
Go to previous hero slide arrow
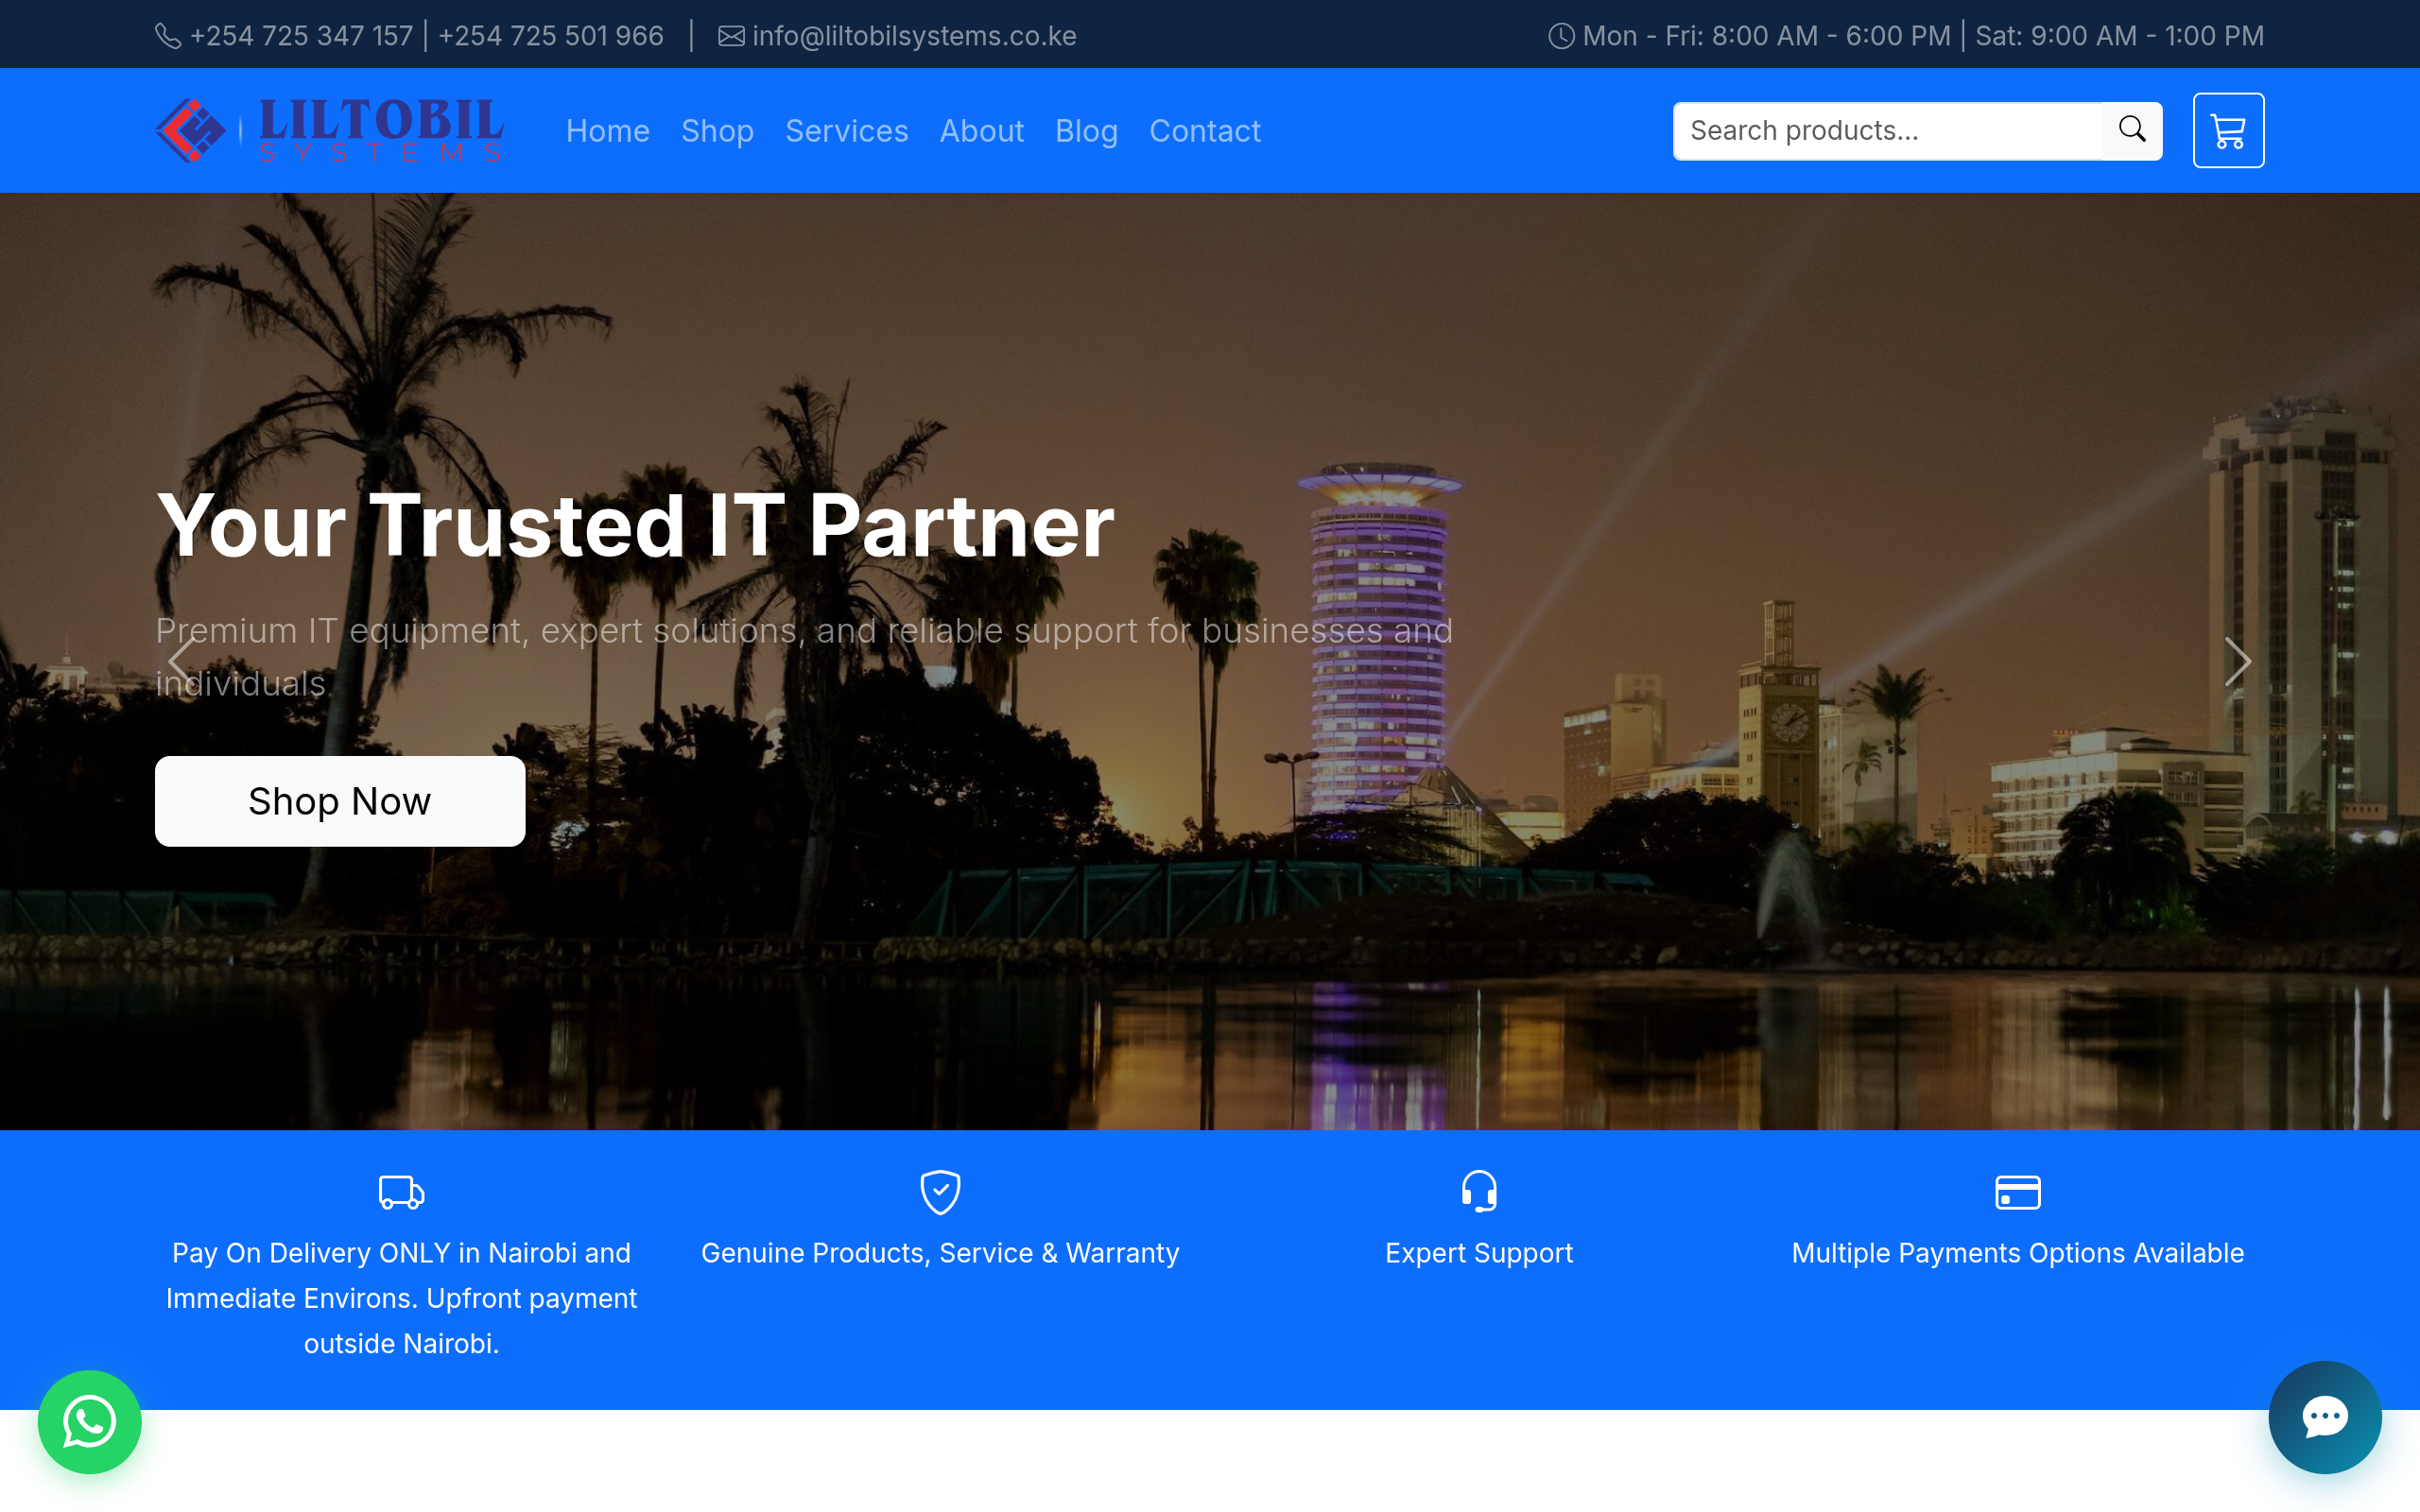(x=181, y=661)
